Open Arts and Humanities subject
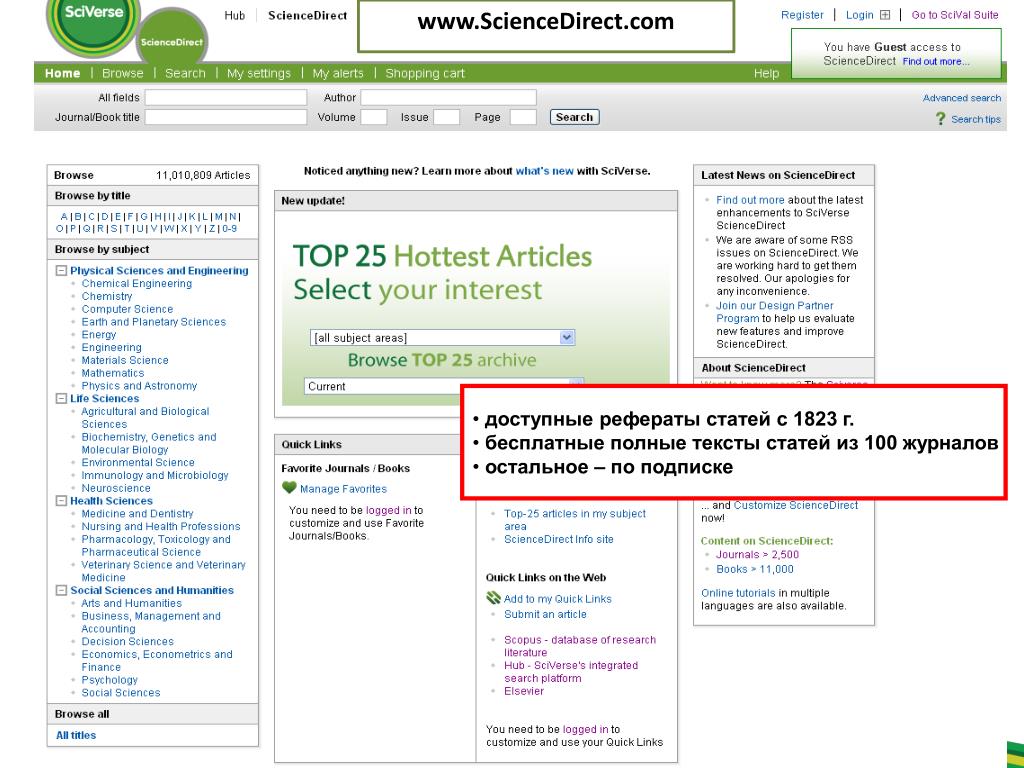This screenshot has width=1024, height=768. click(131, 603)
